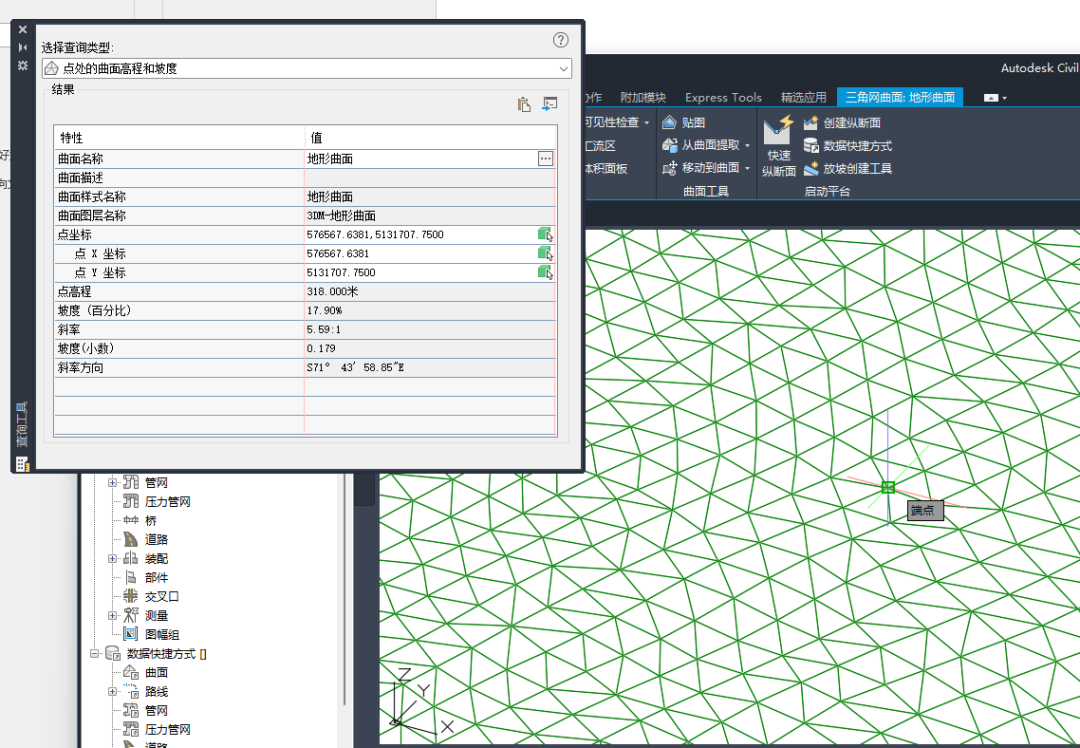The image size is (1080, 748).
Task: Click the 汇流区 ribbon button
Action: (600, 145)
